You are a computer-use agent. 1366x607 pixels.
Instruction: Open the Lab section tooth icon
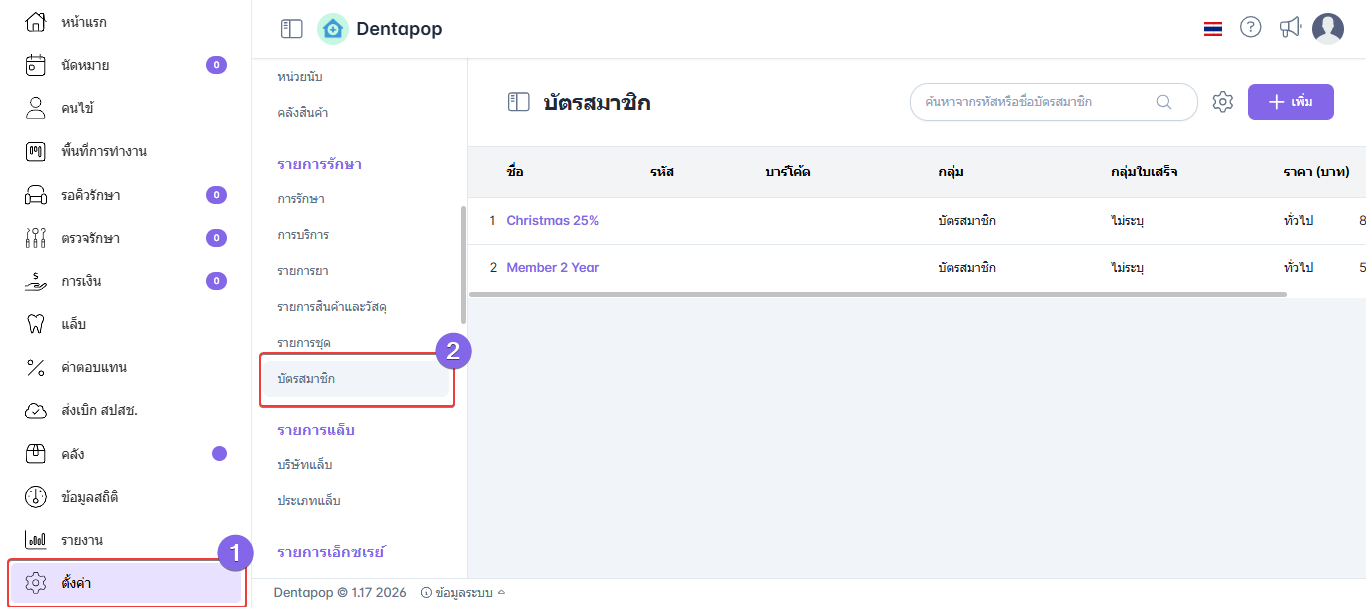pyautogui.click(x=36, y=324)
